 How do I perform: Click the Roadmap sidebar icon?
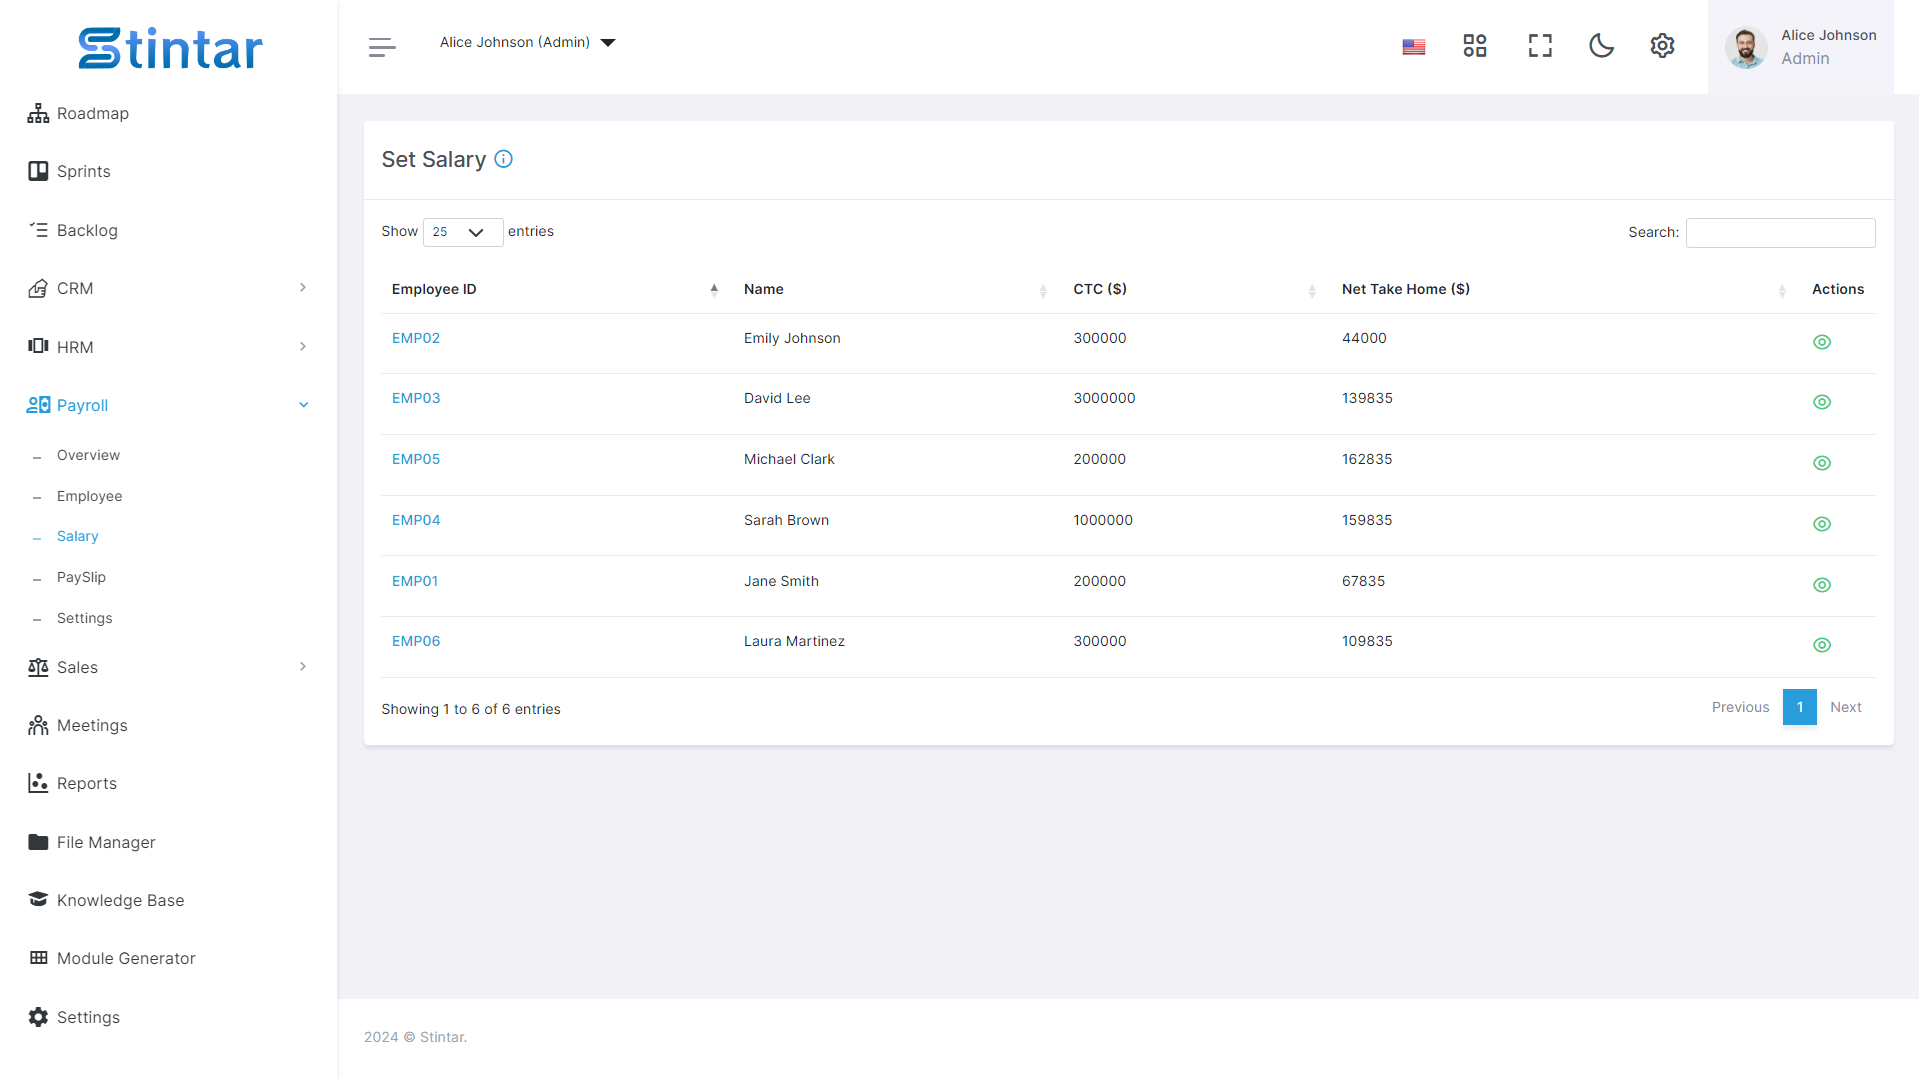click(38, 113)
